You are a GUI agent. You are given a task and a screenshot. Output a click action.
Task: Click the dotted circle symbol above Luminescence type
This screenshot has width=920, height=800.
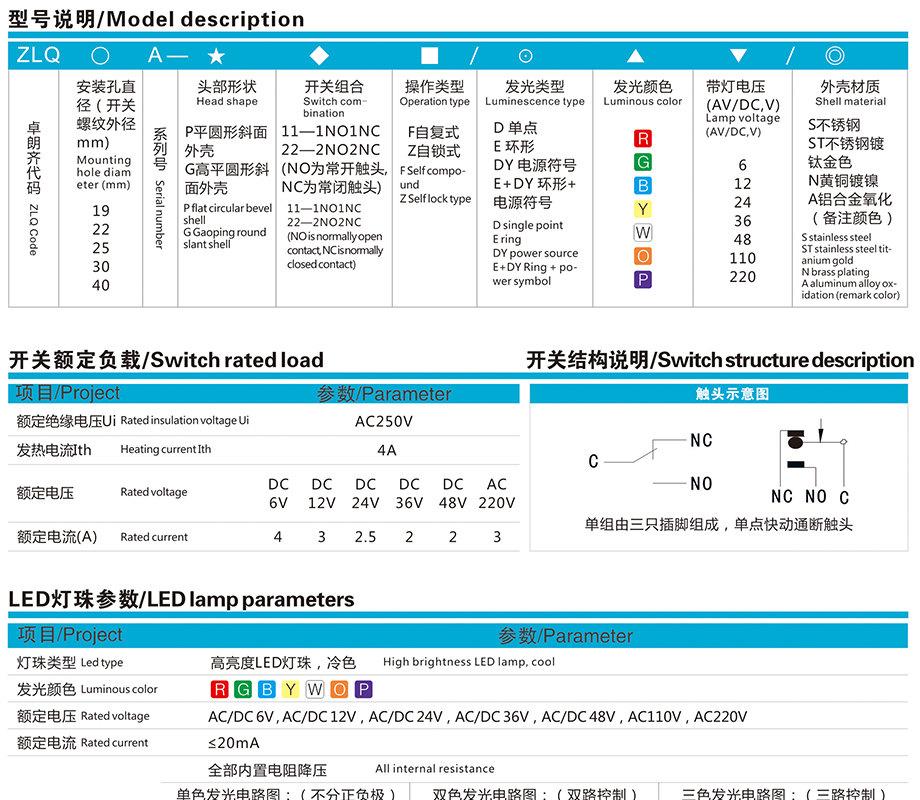(x=526, y=56)
